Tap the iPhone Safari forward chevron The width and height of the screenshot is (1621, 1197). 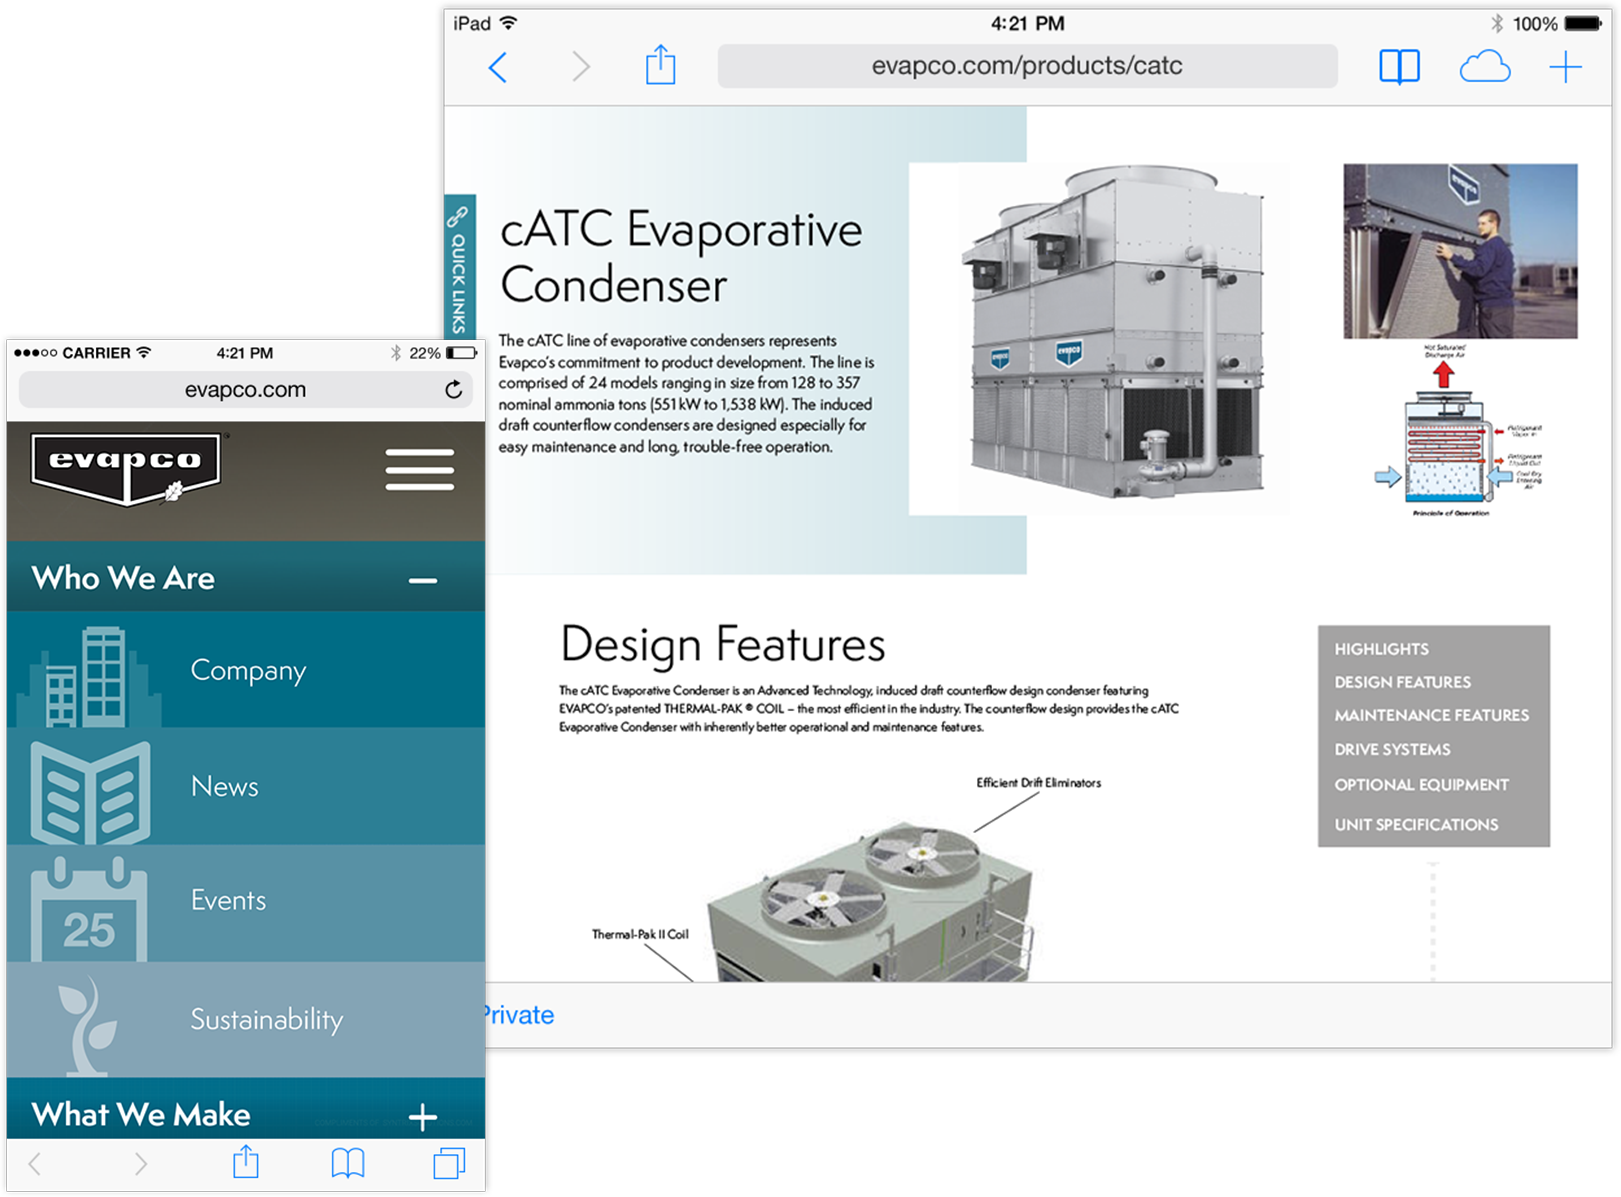[x=141, y=1163]
